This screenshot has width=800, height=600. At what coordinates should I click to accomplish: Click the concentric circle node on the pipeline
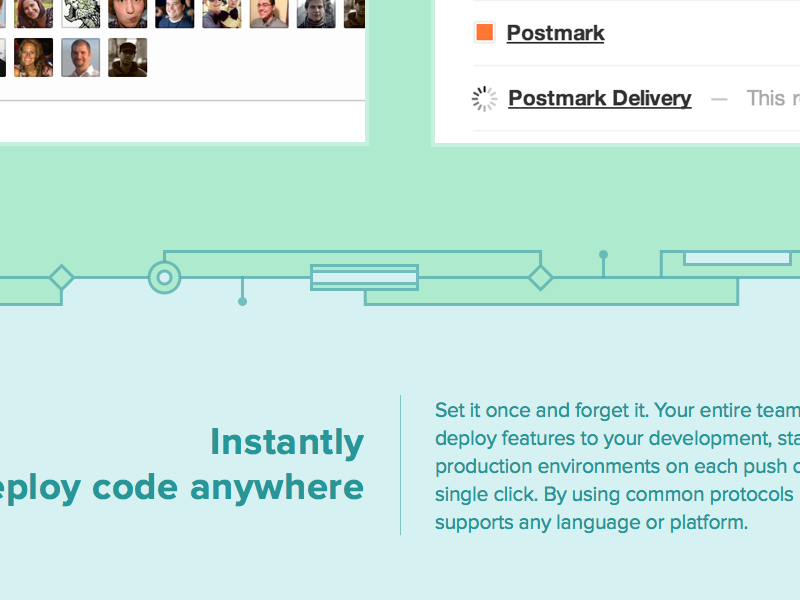pyautogui.click(x=164, y=277)
